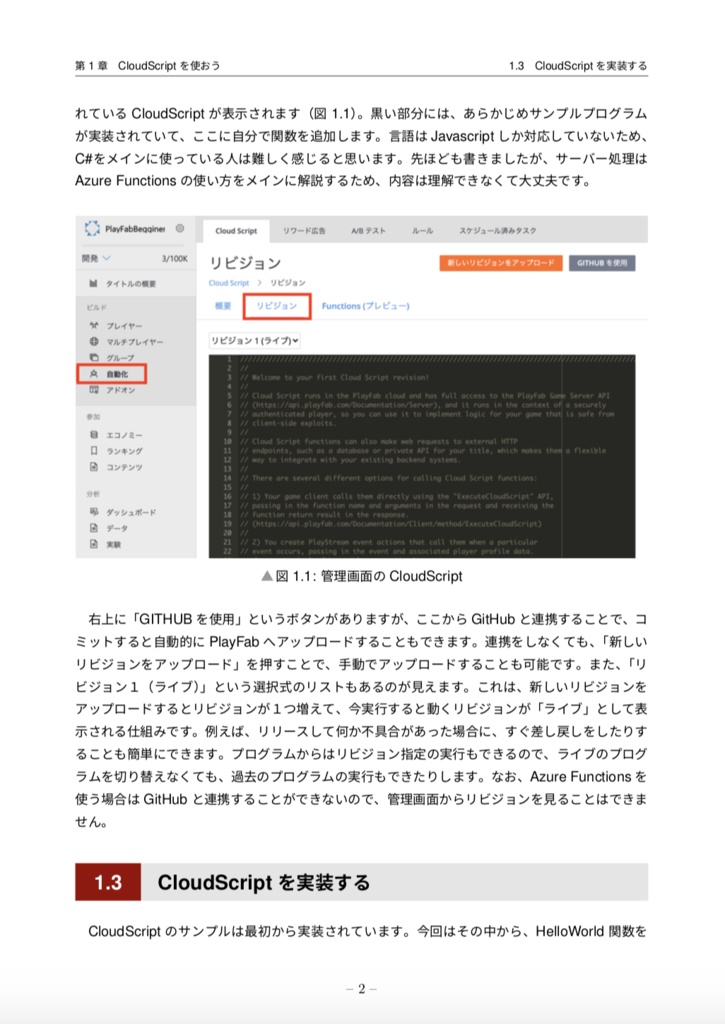This screenshot has width=725, height=1024.
Task: Click the リビジョン page heading
Action: click(x=245, y=263)
